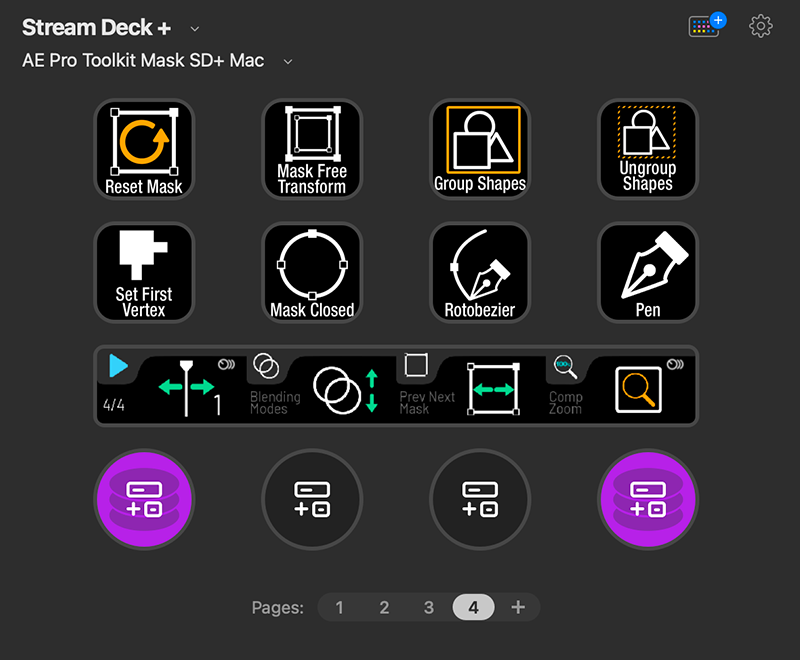Click the fourth purple dial stack
The height and width of the screenshot is (660, 800).
coord(648,499)
